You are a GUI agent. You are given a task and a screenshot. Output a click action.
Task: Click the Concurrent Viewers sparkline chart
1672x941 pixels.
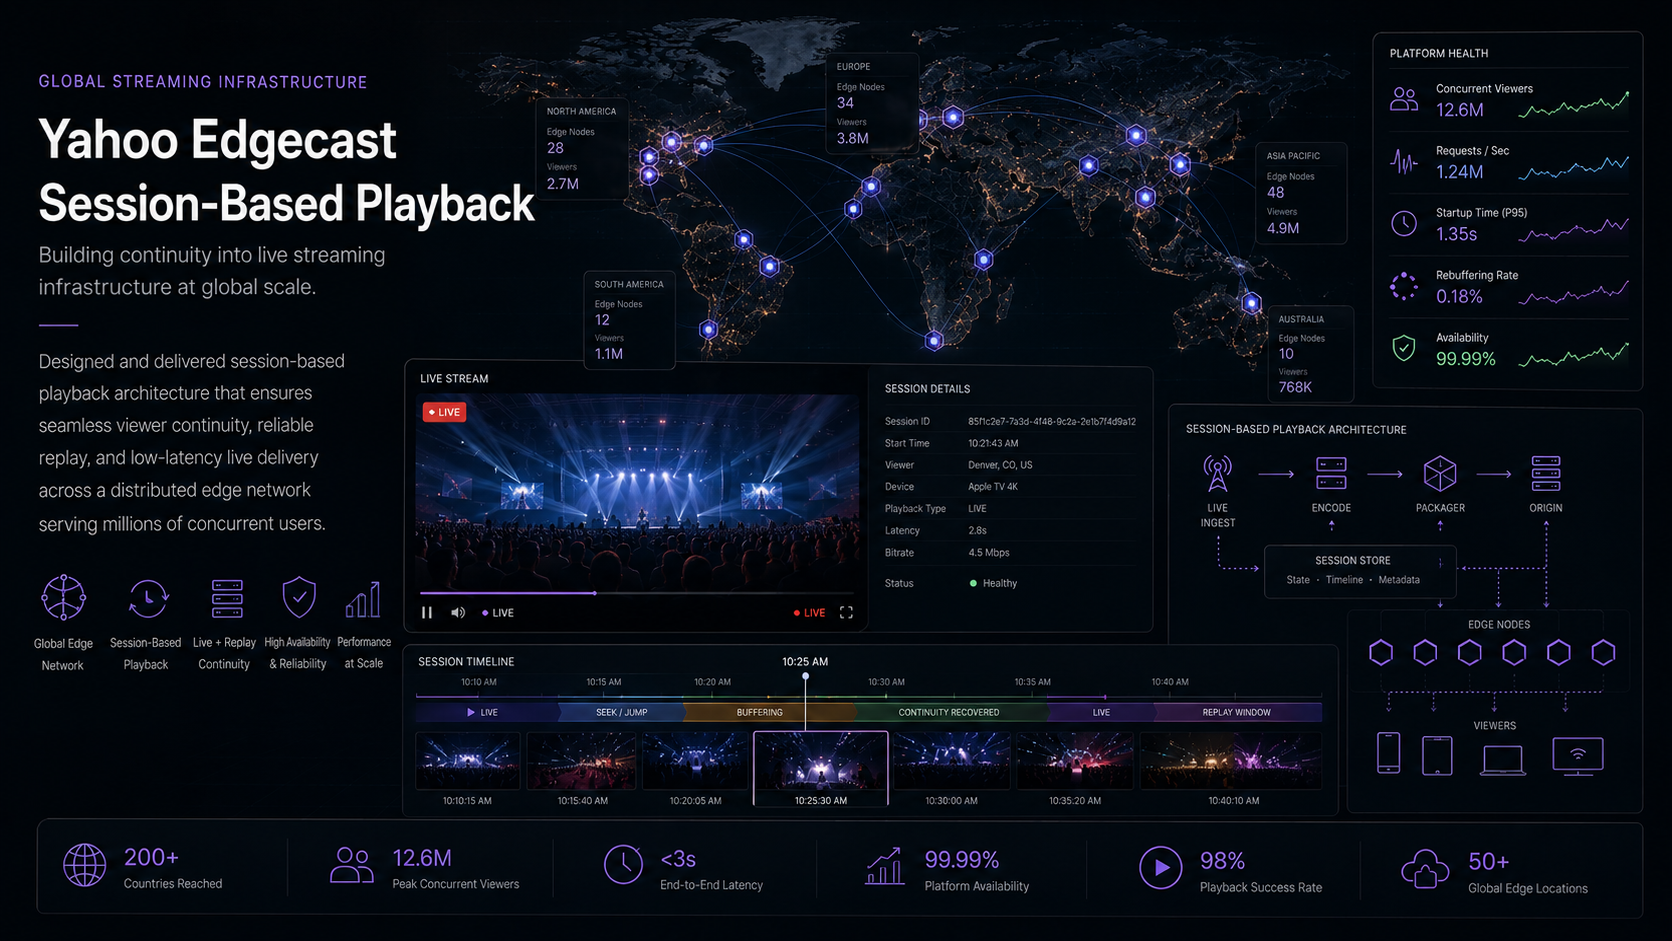tap(1574, 104)
